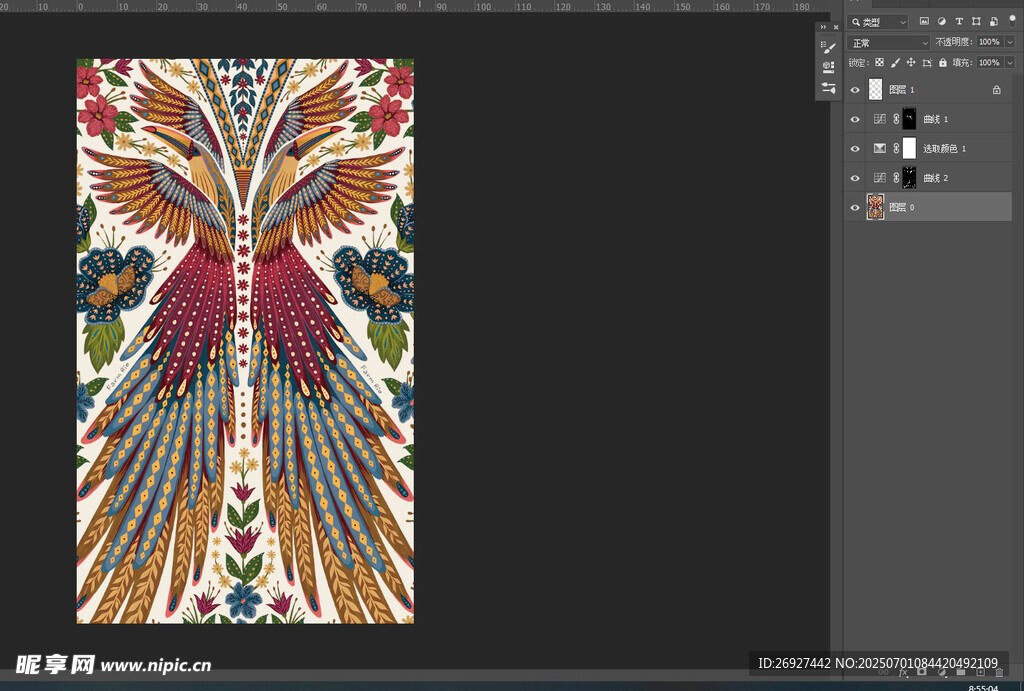
Task: Filter layers by shape type
Action: click(x=976, y=21)
